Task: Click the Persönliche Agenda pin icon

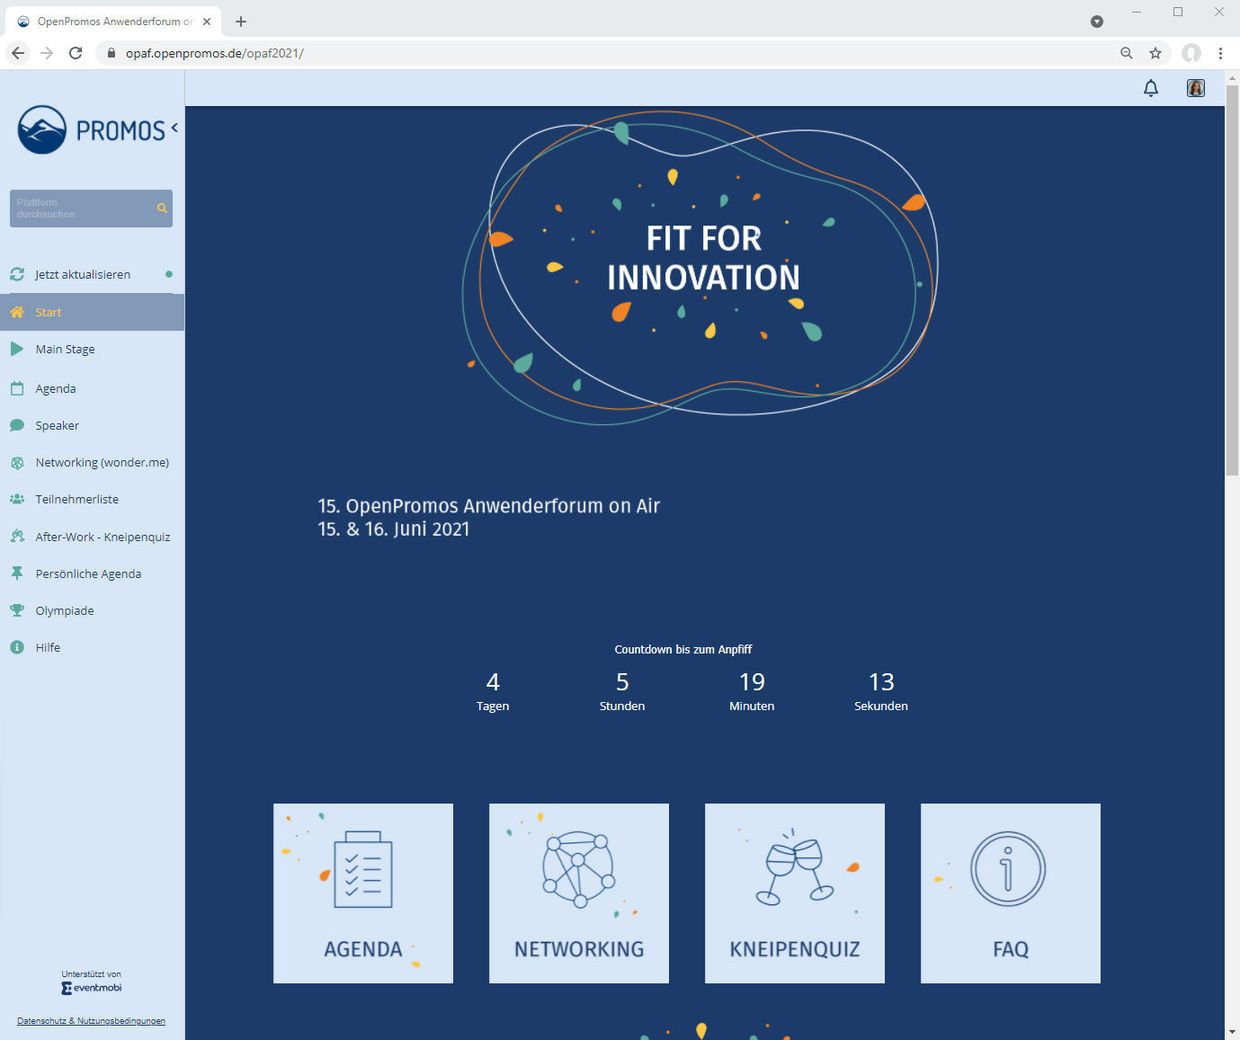Action: [x=17, y=573]
